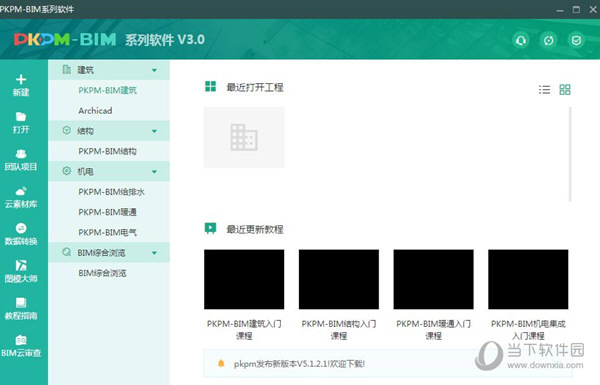Viewport: 600px width, 385px height.
Task: Select PKPM-BIM结构 module
Action: [x=108, y=151]
